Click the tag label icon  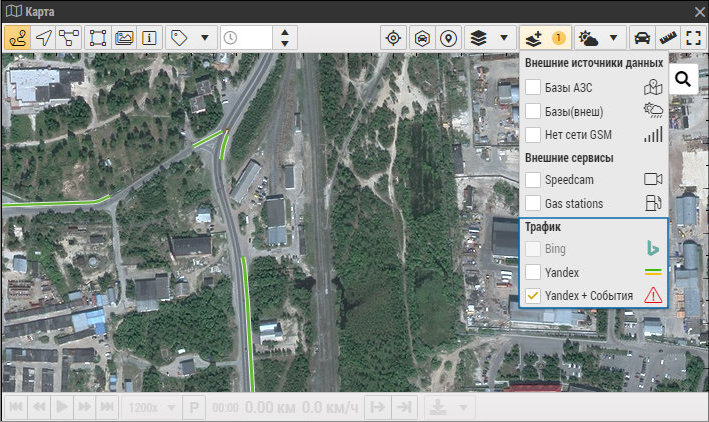(179, 38)
